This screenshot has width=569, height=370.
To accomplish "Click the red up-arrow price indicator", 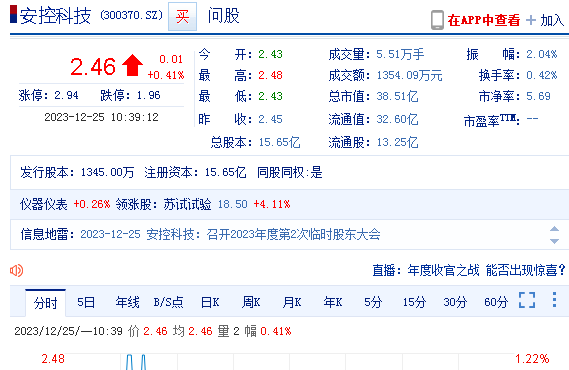I will [x=132, y=65].
